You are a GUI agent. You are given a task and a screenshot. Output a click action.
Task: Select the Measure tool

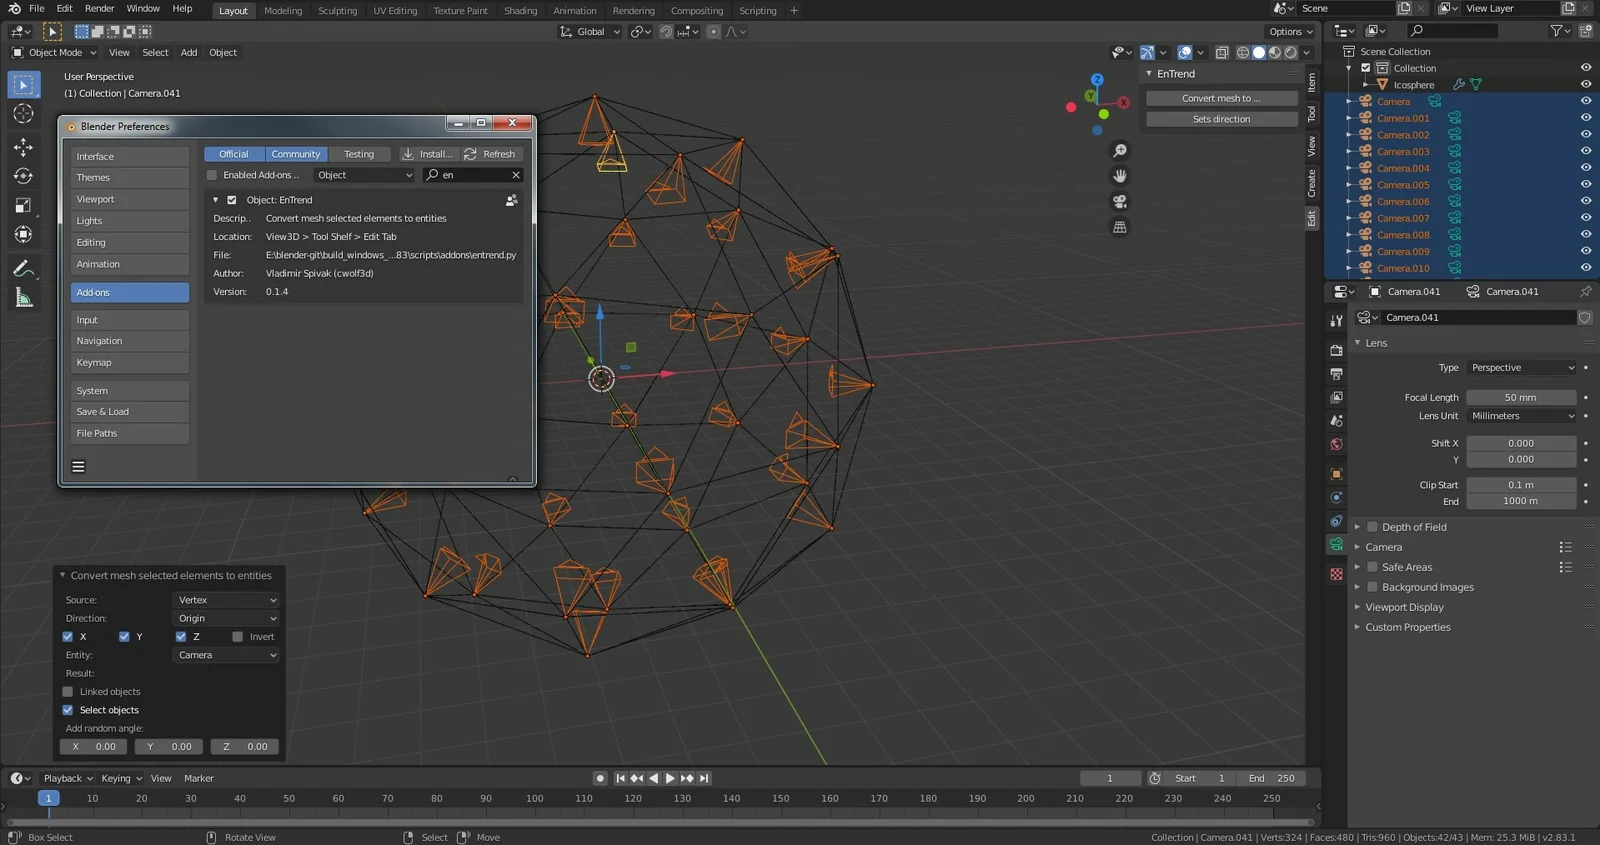(x=23, y=298)
